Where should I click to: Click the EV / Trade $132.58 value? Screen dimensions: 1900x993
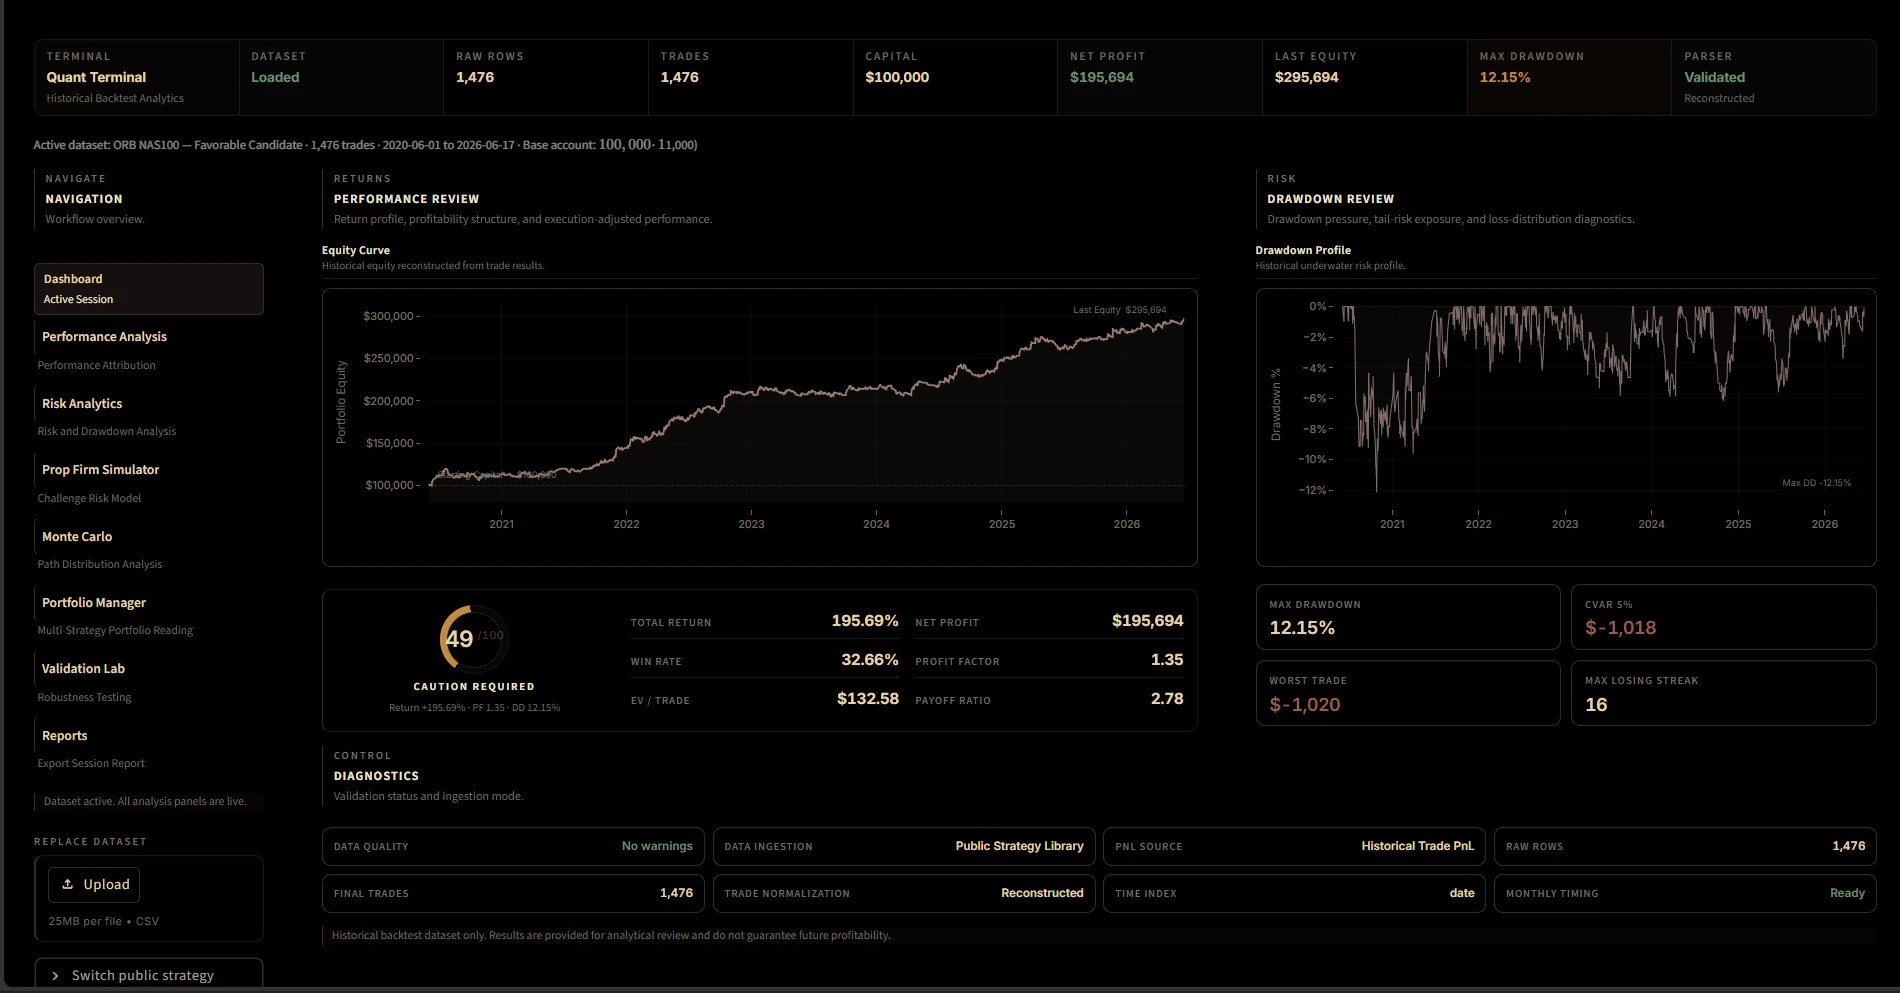tap(867, 699)
